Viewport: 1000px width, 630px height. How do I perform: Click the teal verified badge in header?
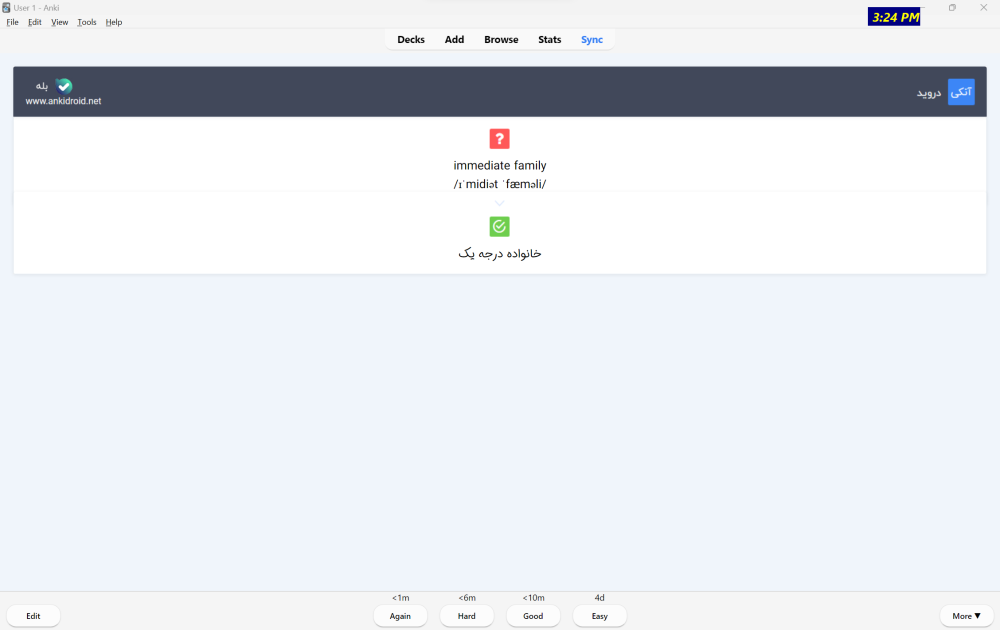(x=64, y=86)
